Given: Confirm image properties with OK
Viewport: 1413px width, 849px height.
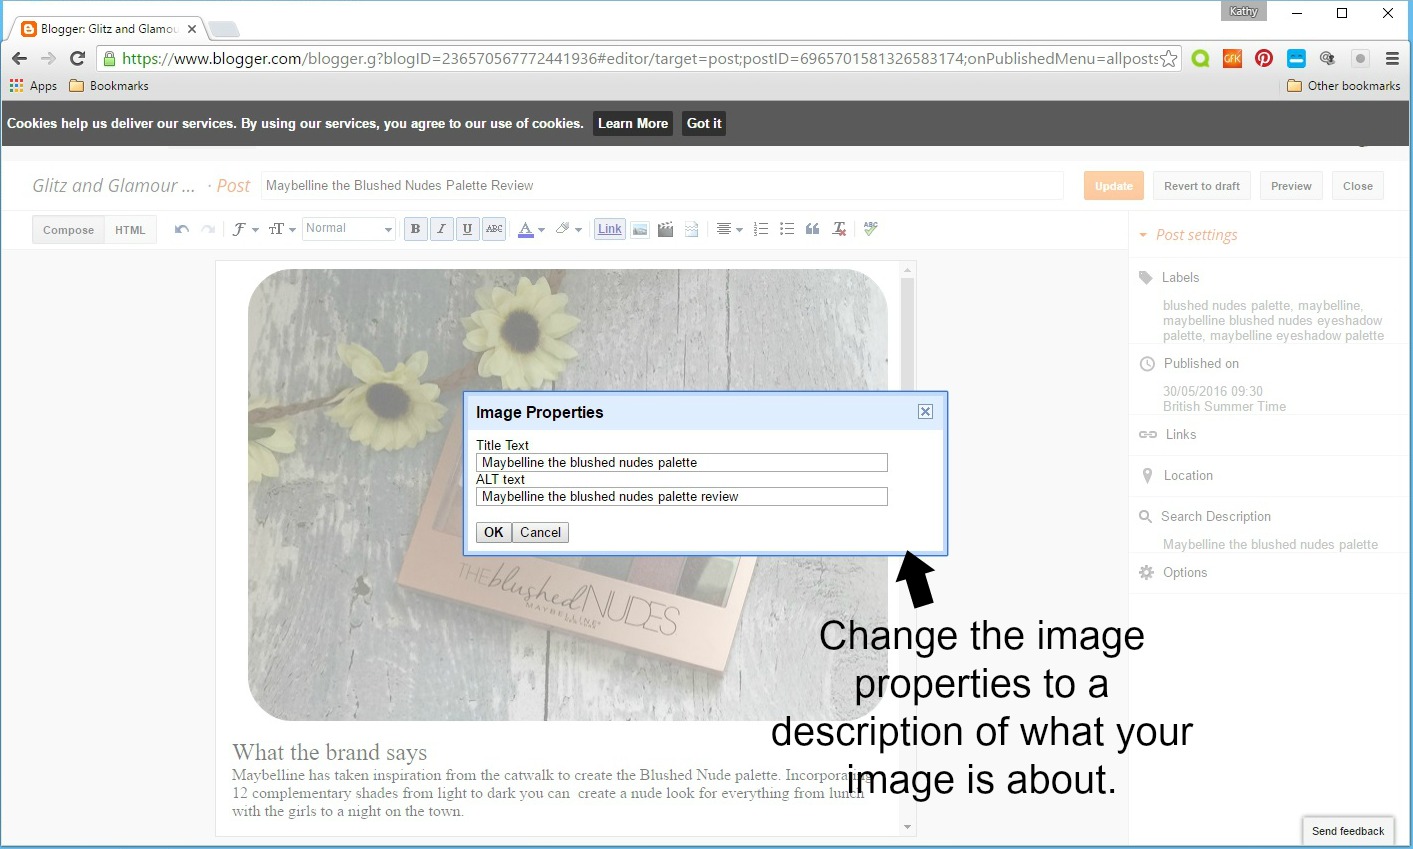Looking at the screenshot, I should (x=493, y=532).
